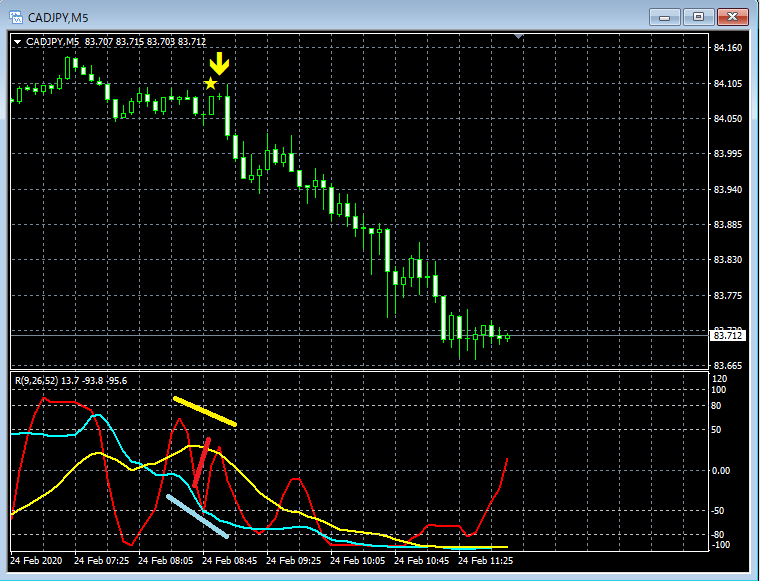Click the 24 Feb 08:05 time label
760x581 pixels.
[165, 561]
